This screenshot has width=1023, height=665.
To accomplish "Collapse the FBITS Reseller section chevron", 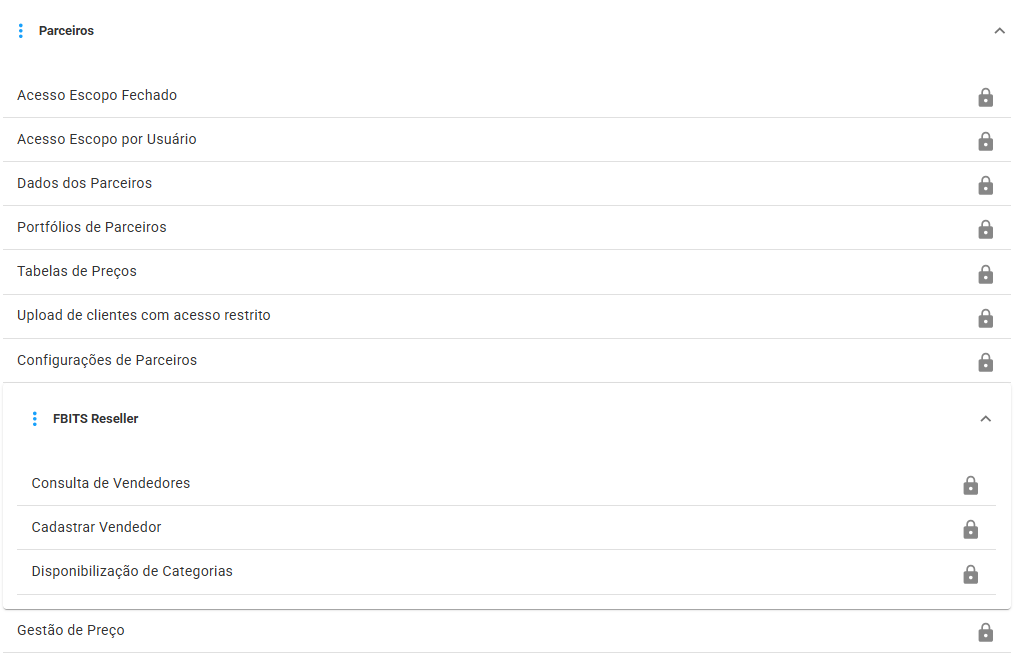I will (x=985, y=418).
